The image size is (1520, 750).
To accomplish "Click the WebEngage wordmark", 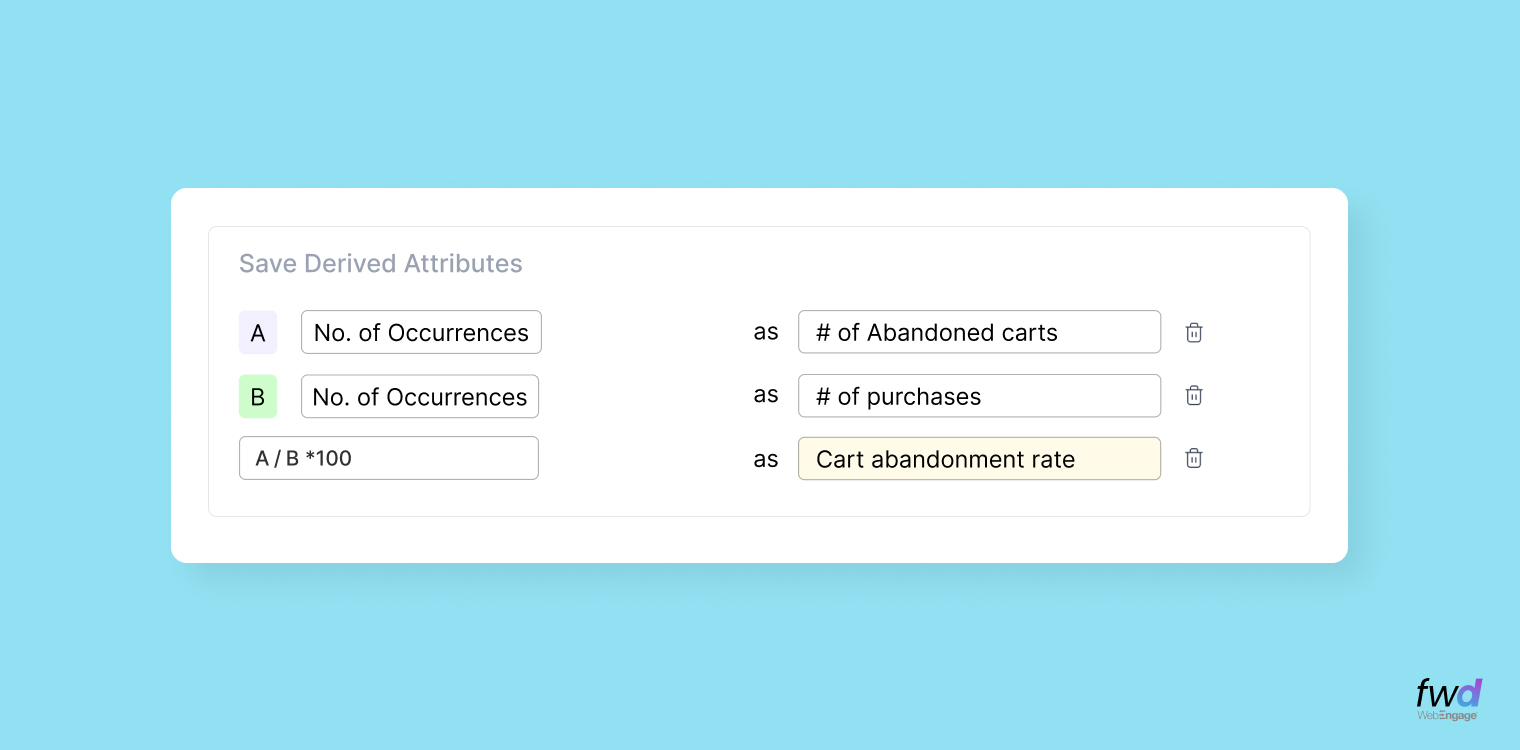I will click(x=1446, y=716).
